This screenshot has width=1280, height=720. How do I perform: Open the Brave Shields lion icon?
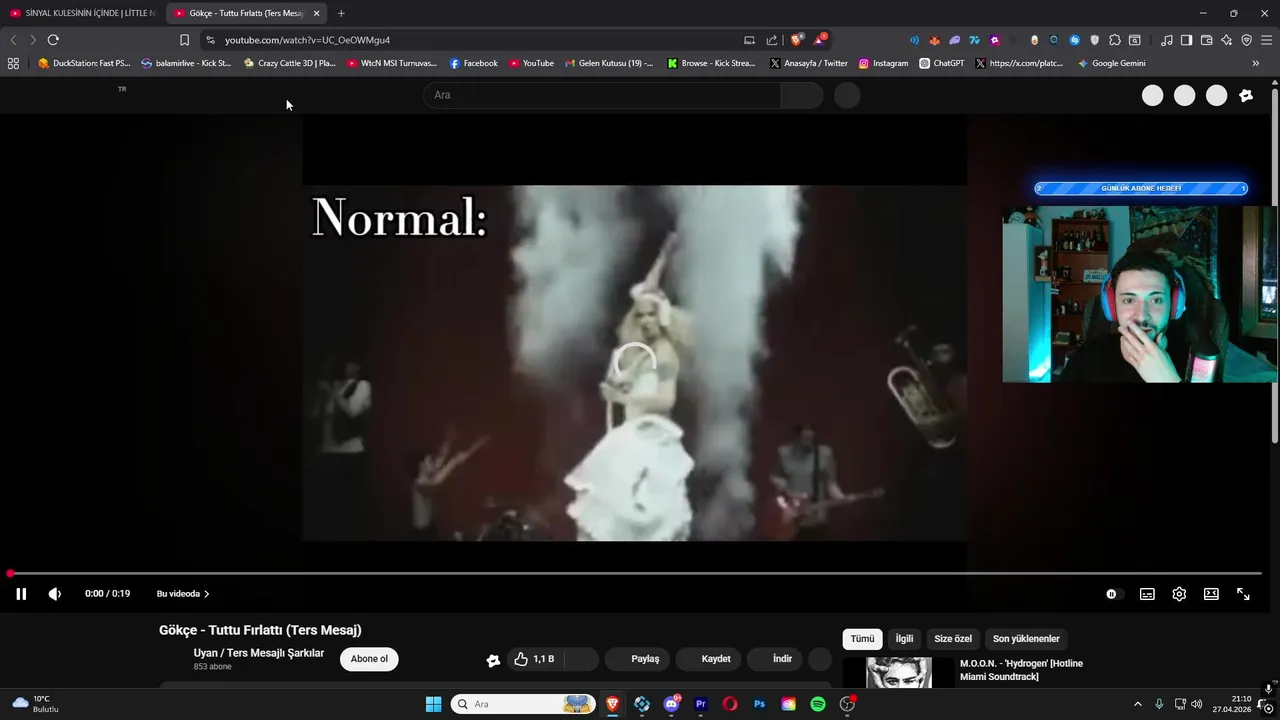tap(797, 40)
